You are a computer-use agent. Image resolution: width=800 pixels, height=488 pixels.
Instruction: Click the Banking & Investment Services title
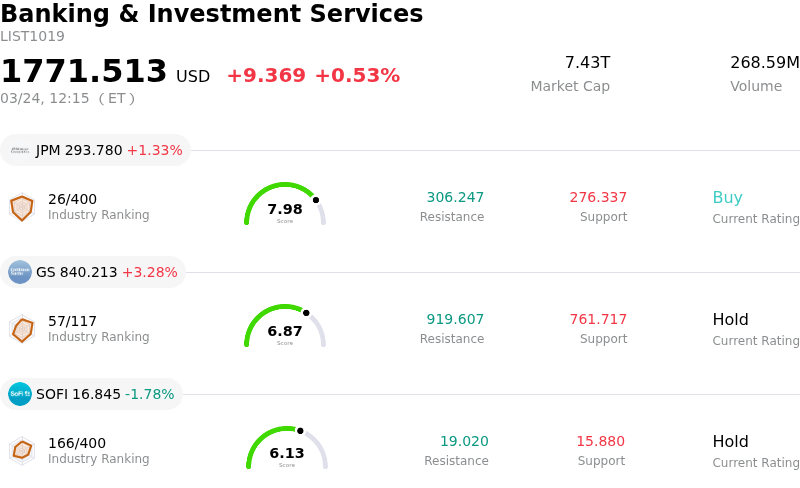[212, 14]
